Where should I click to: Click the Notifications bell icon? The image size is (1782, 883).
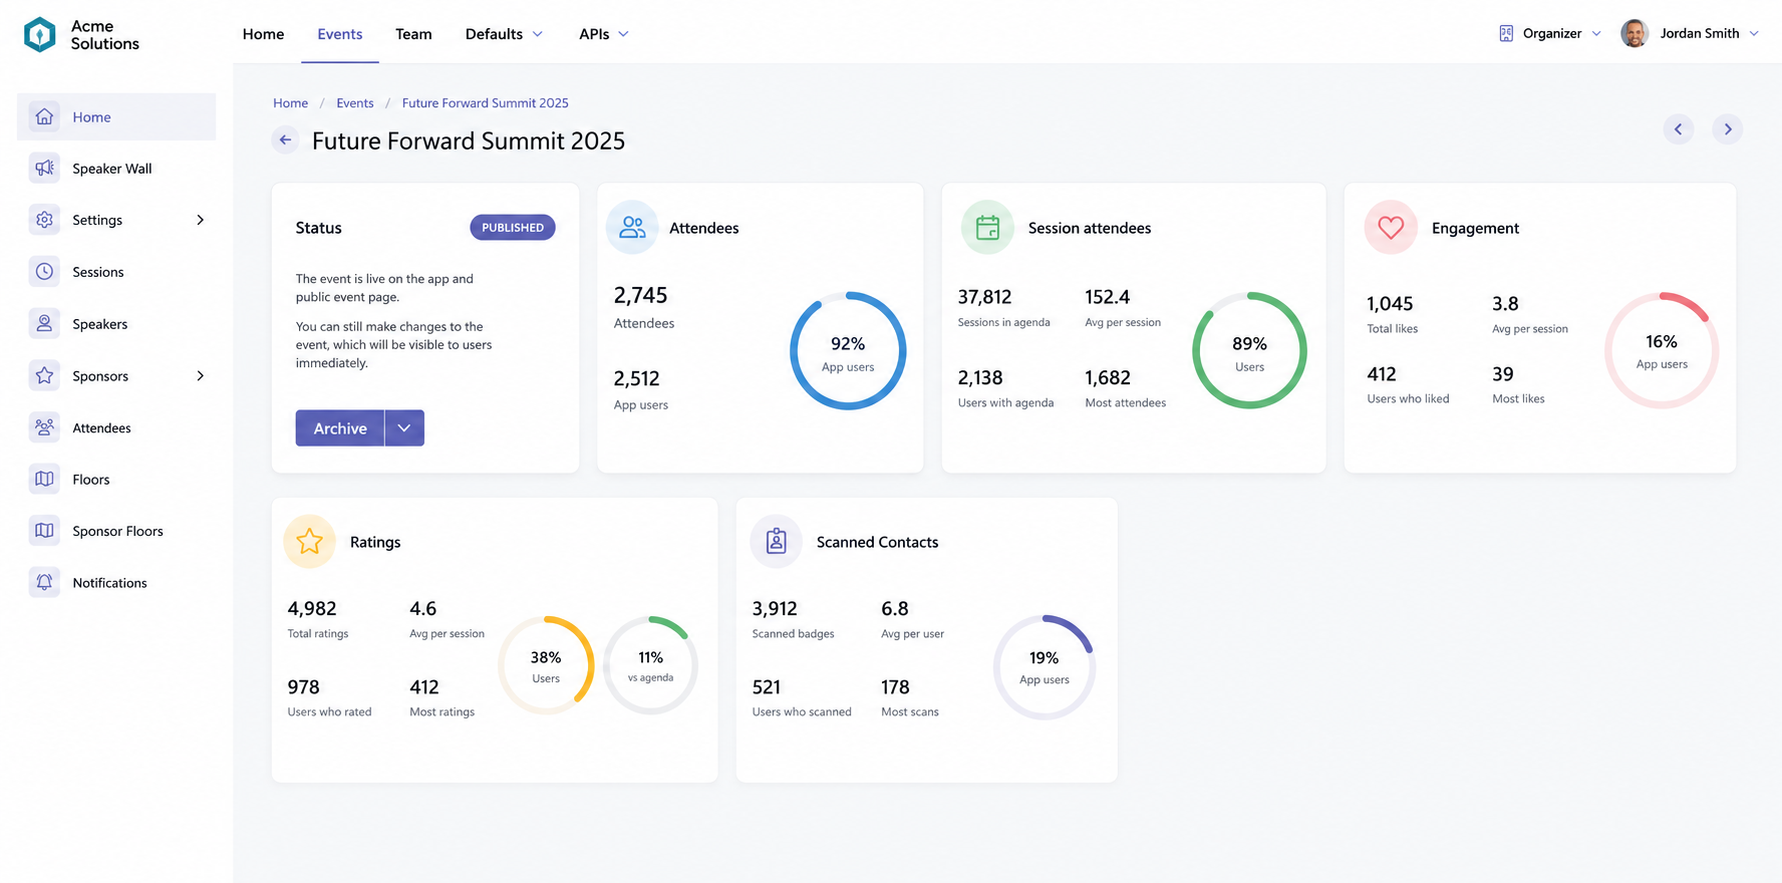44,582
